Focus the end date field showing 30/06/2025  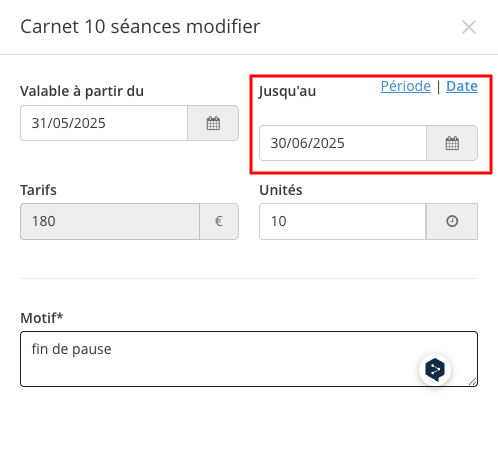click(343, 143)
